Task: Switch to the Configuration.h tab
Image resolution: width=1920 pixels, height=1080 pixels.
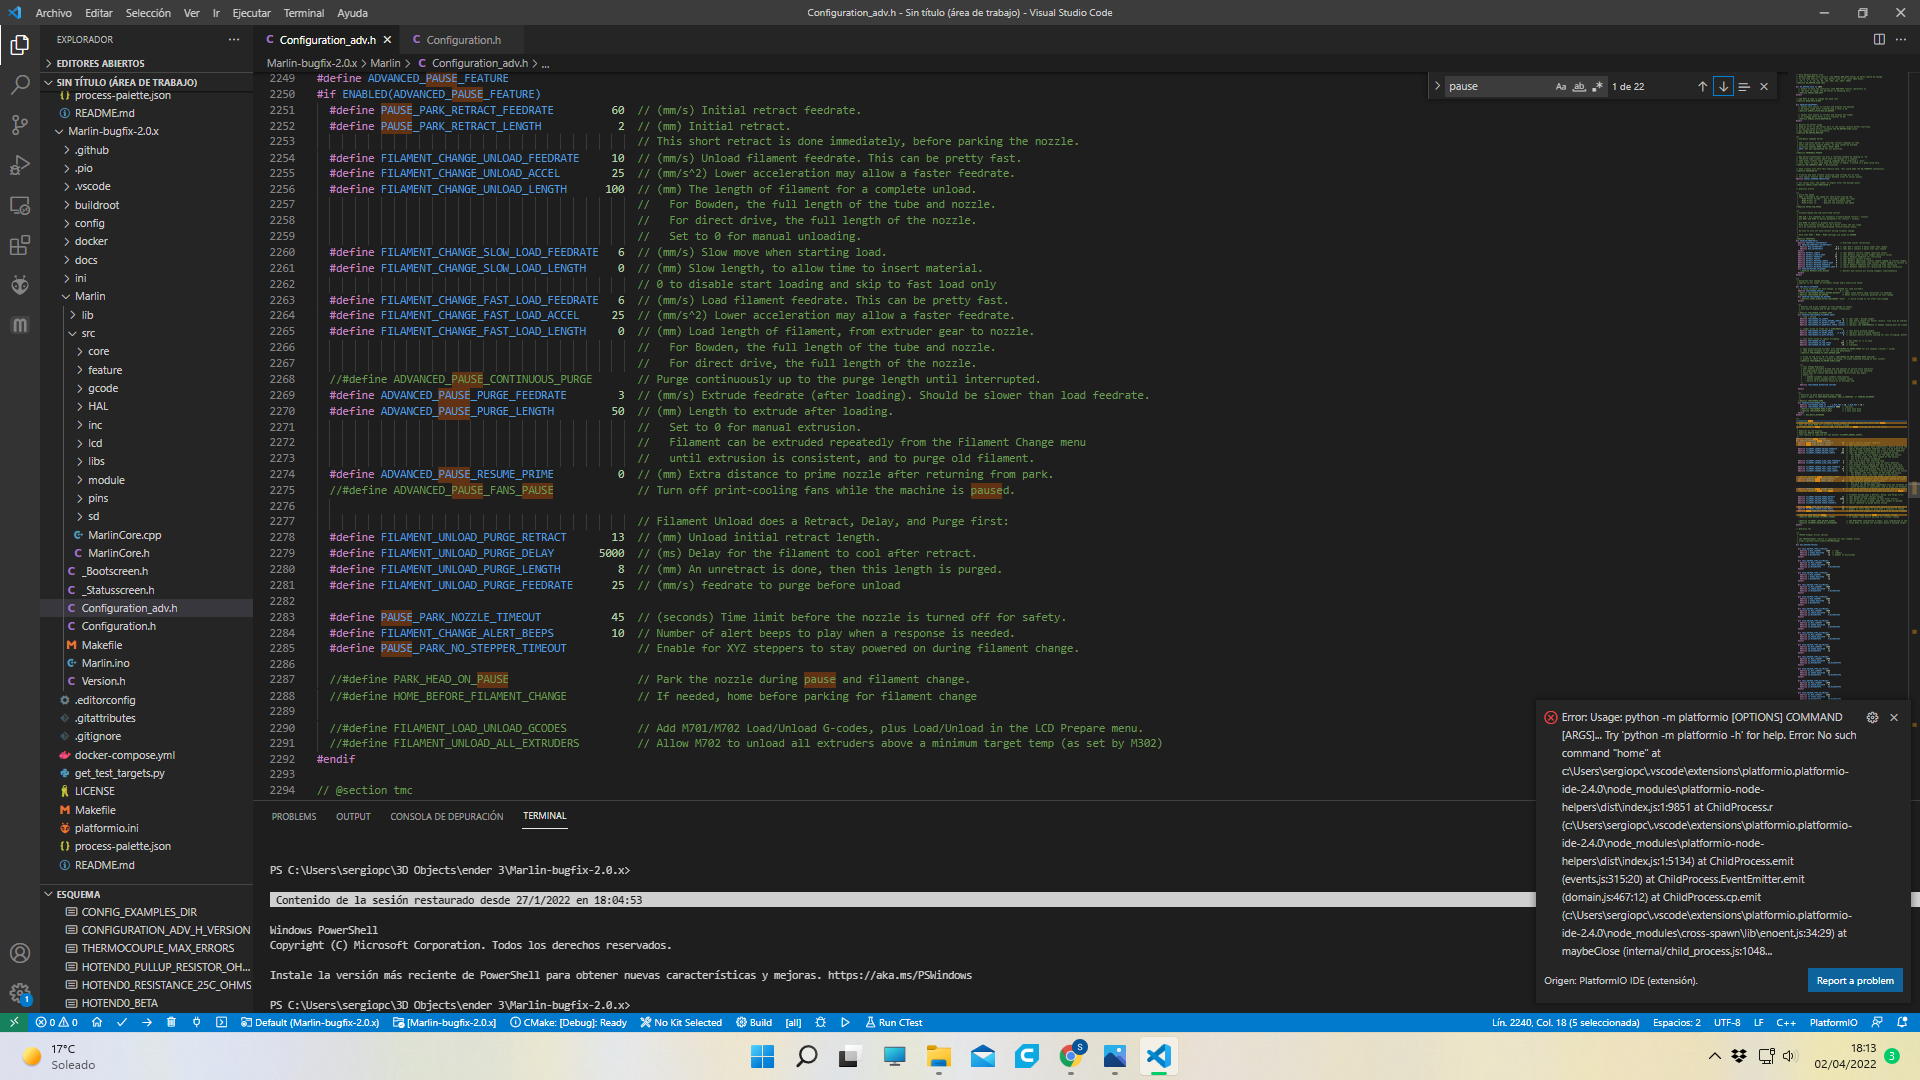Action: (463, 40)
